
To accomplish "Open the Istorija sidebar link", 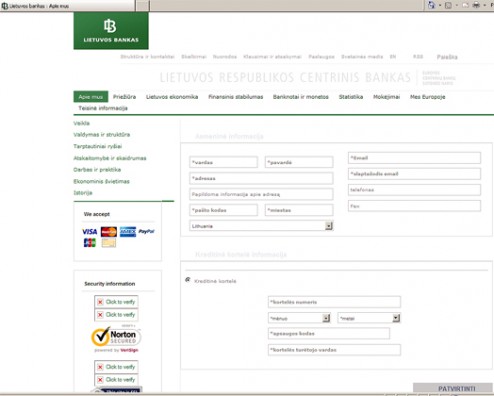I will tap(83, 193).
